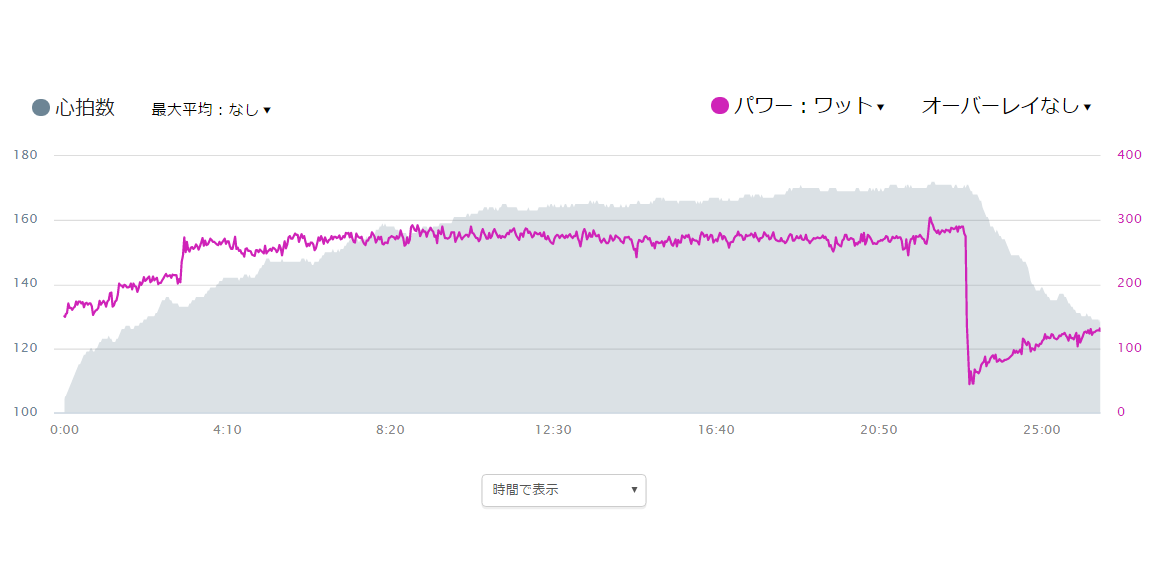This screenshot has height=574, width=1162.
Task: Open the パワー：ワット metric dropdown
Action: (809, 106)
